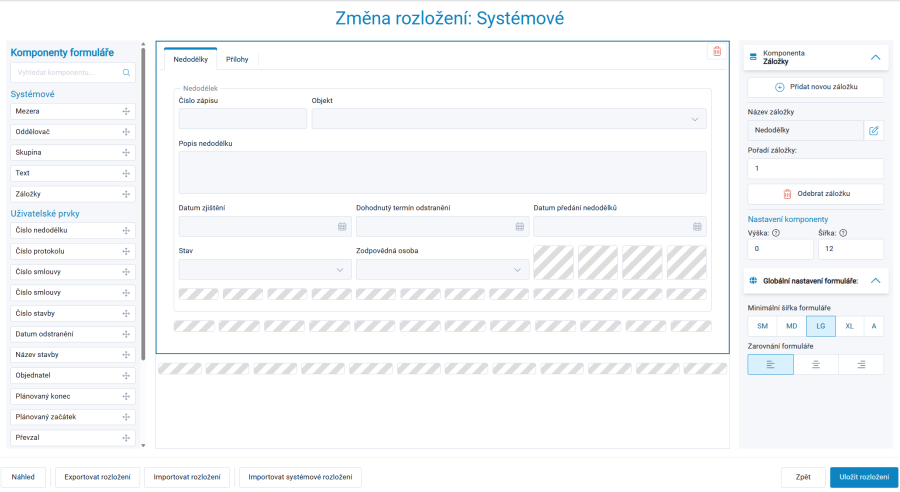The width and height of the screenshot is (900, 492).
Task: Click the Systémové section heading
Action: click(x=33, y=94)
